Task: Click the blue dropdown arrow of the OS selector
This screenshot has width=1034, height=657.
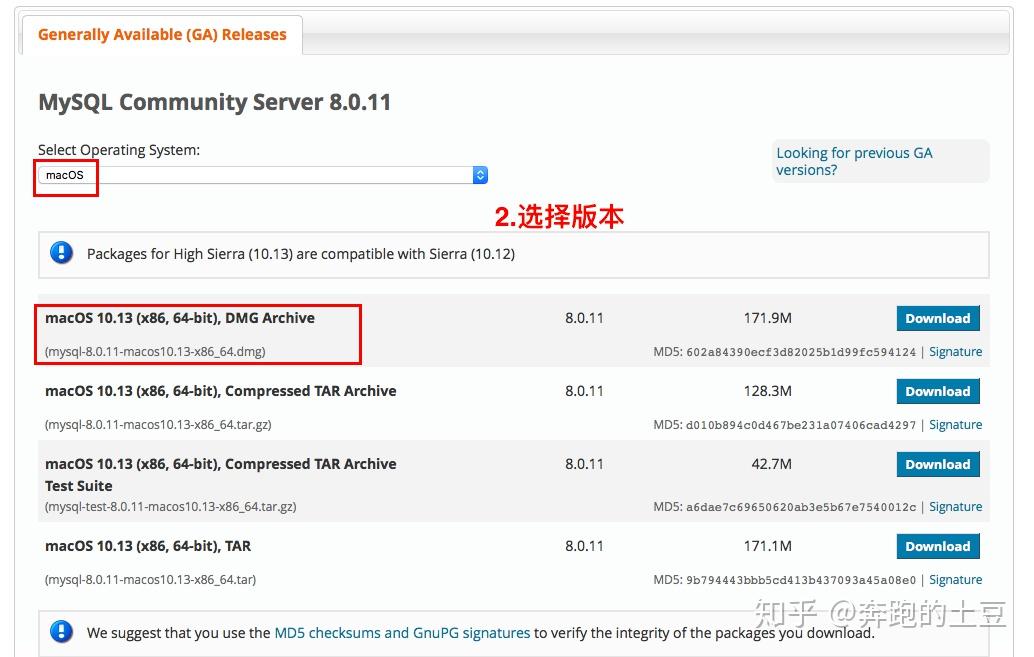Action: point(480,175)
